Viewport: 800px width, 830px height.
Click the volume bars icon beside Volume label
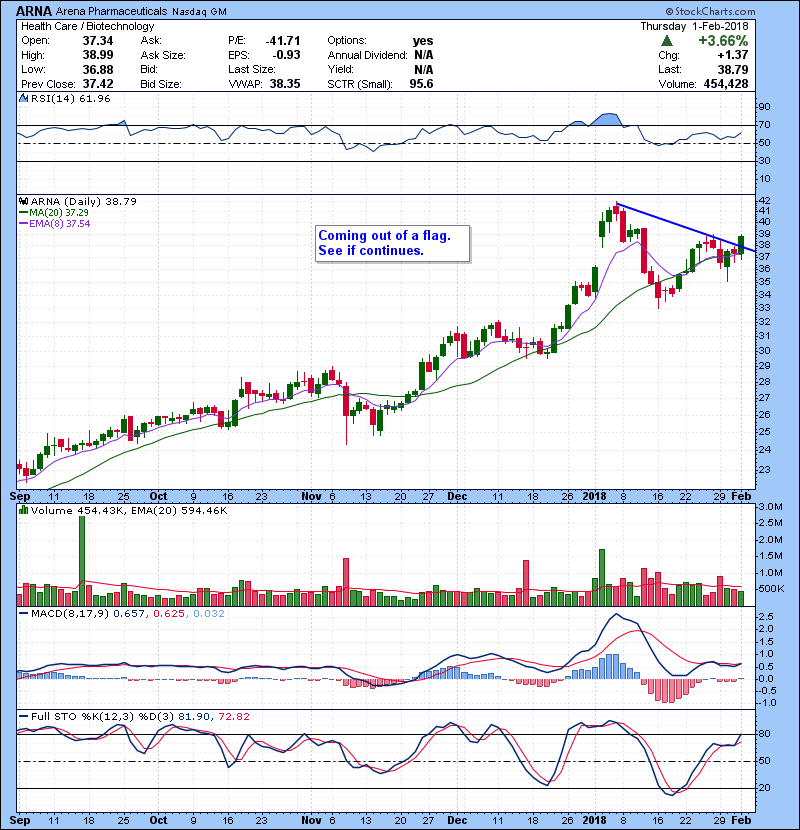tap(23, 510)
